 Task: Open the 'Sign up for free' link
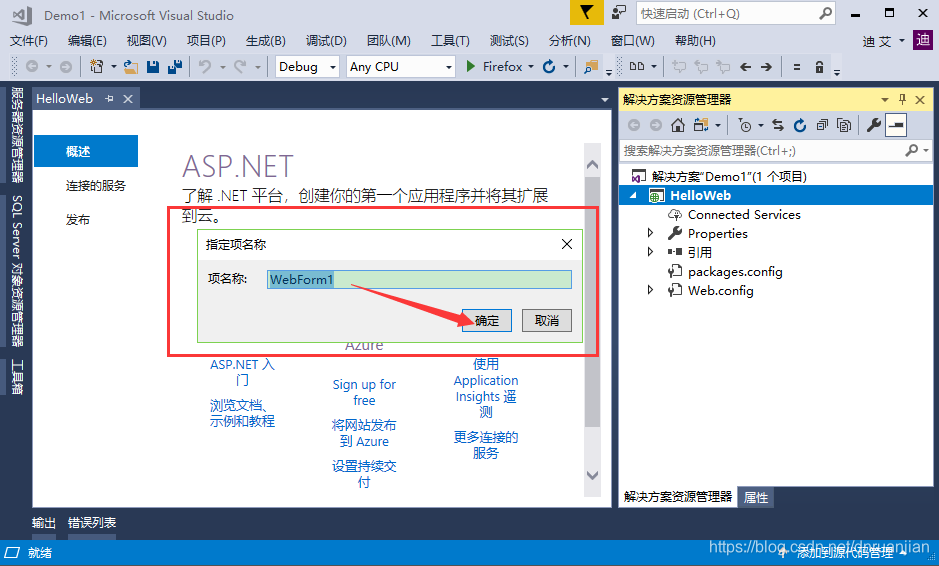[364, 392]
